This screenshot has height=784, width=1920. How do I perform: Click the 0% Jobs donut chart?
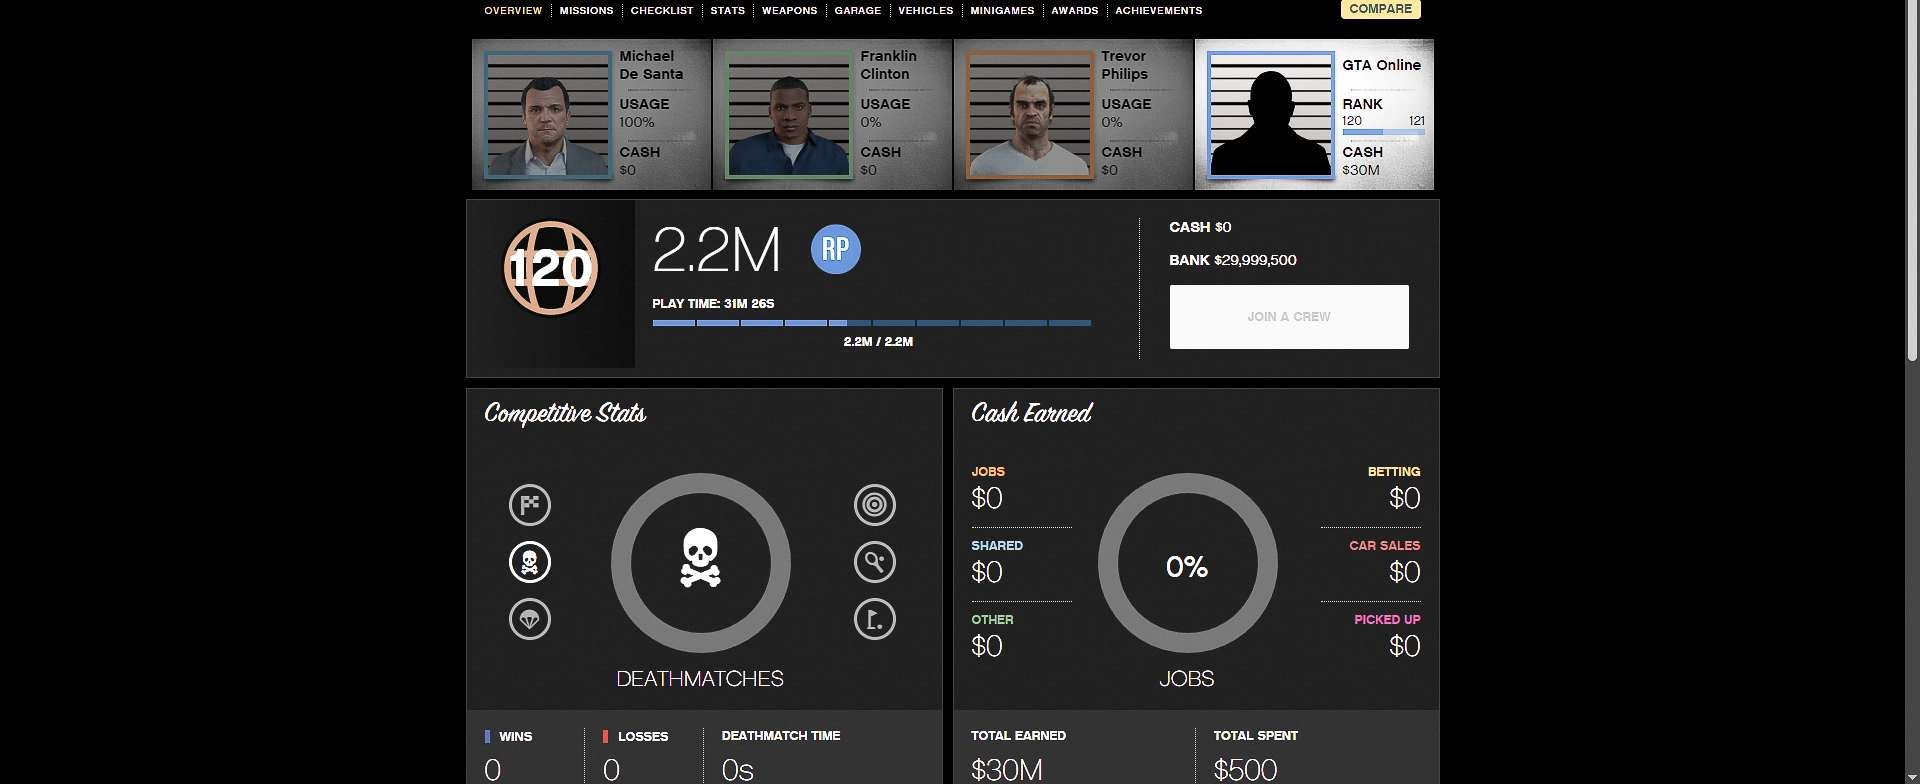click(1187, 563)
